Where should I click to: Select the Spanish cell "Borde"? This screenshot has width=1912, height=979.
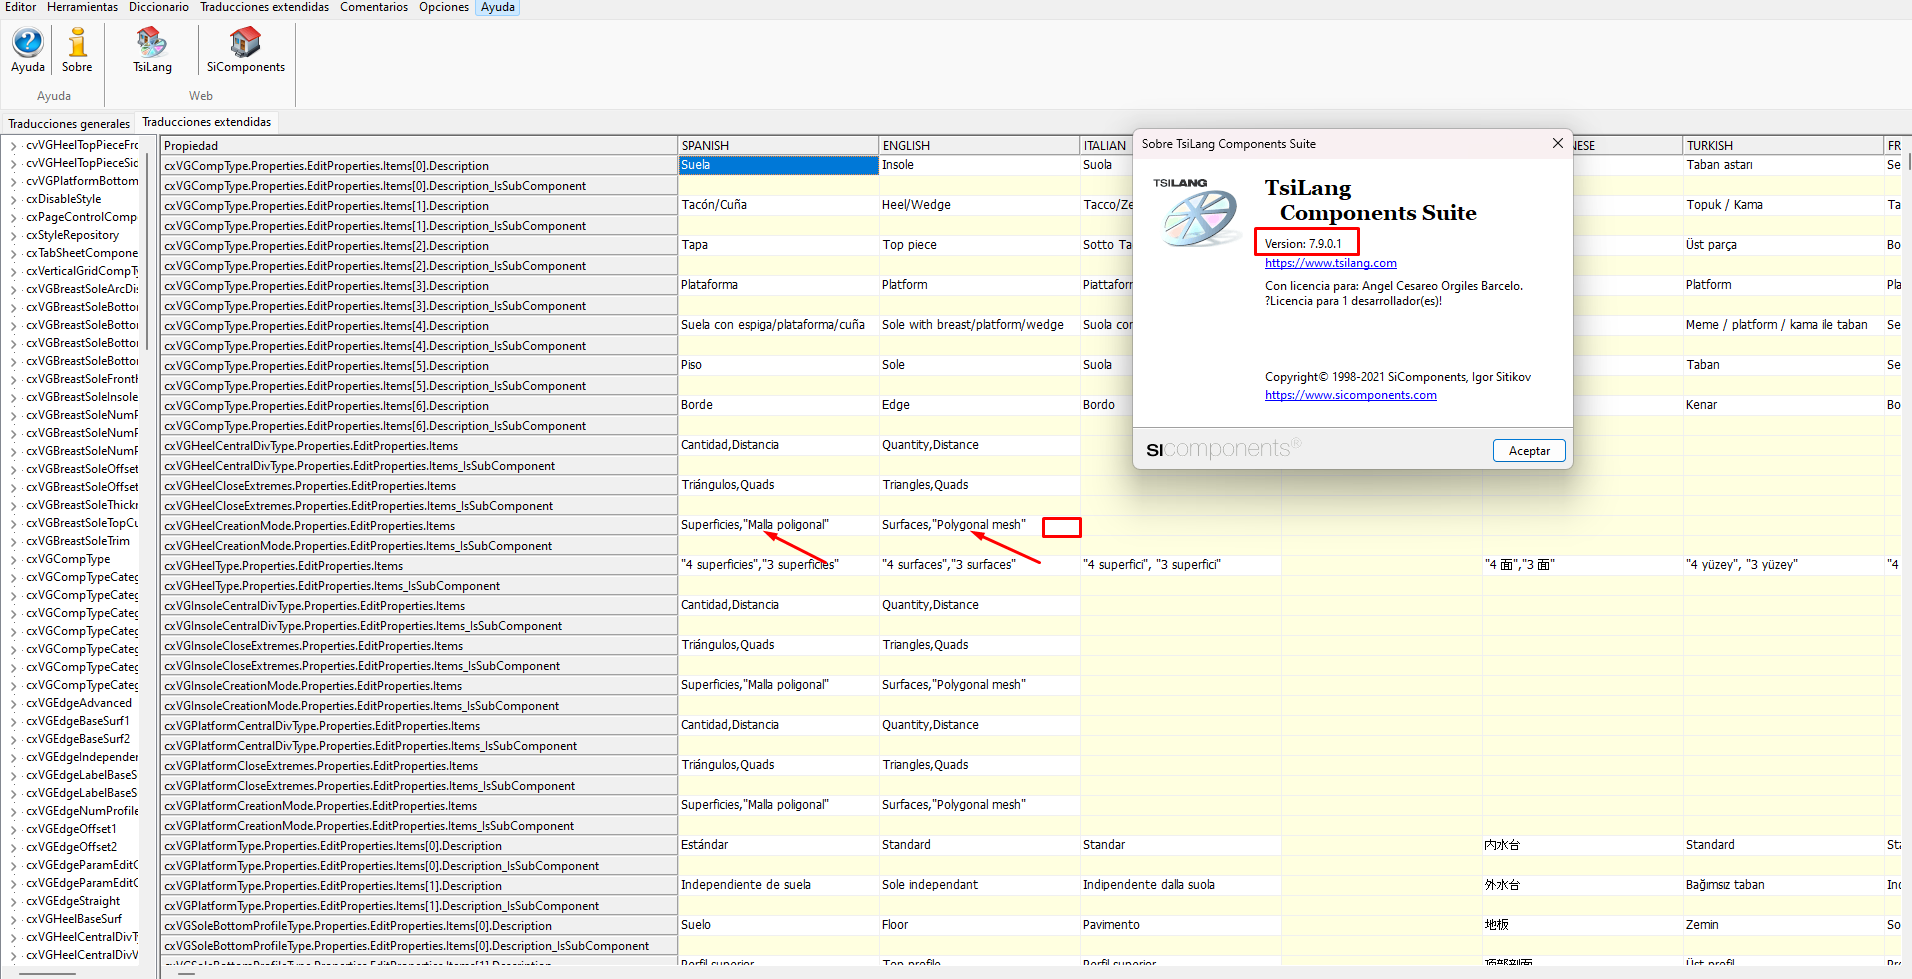(x=778, y=405)
